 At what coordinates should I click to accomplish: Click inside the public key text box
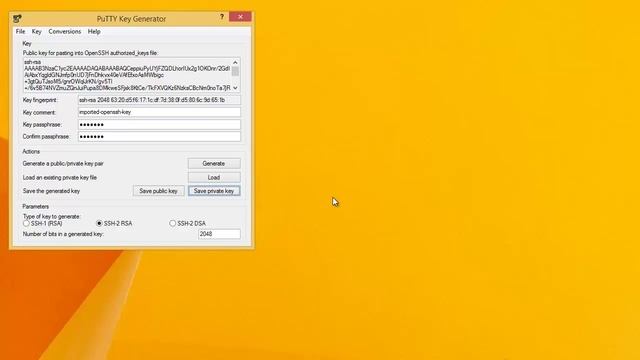(127, 75)
